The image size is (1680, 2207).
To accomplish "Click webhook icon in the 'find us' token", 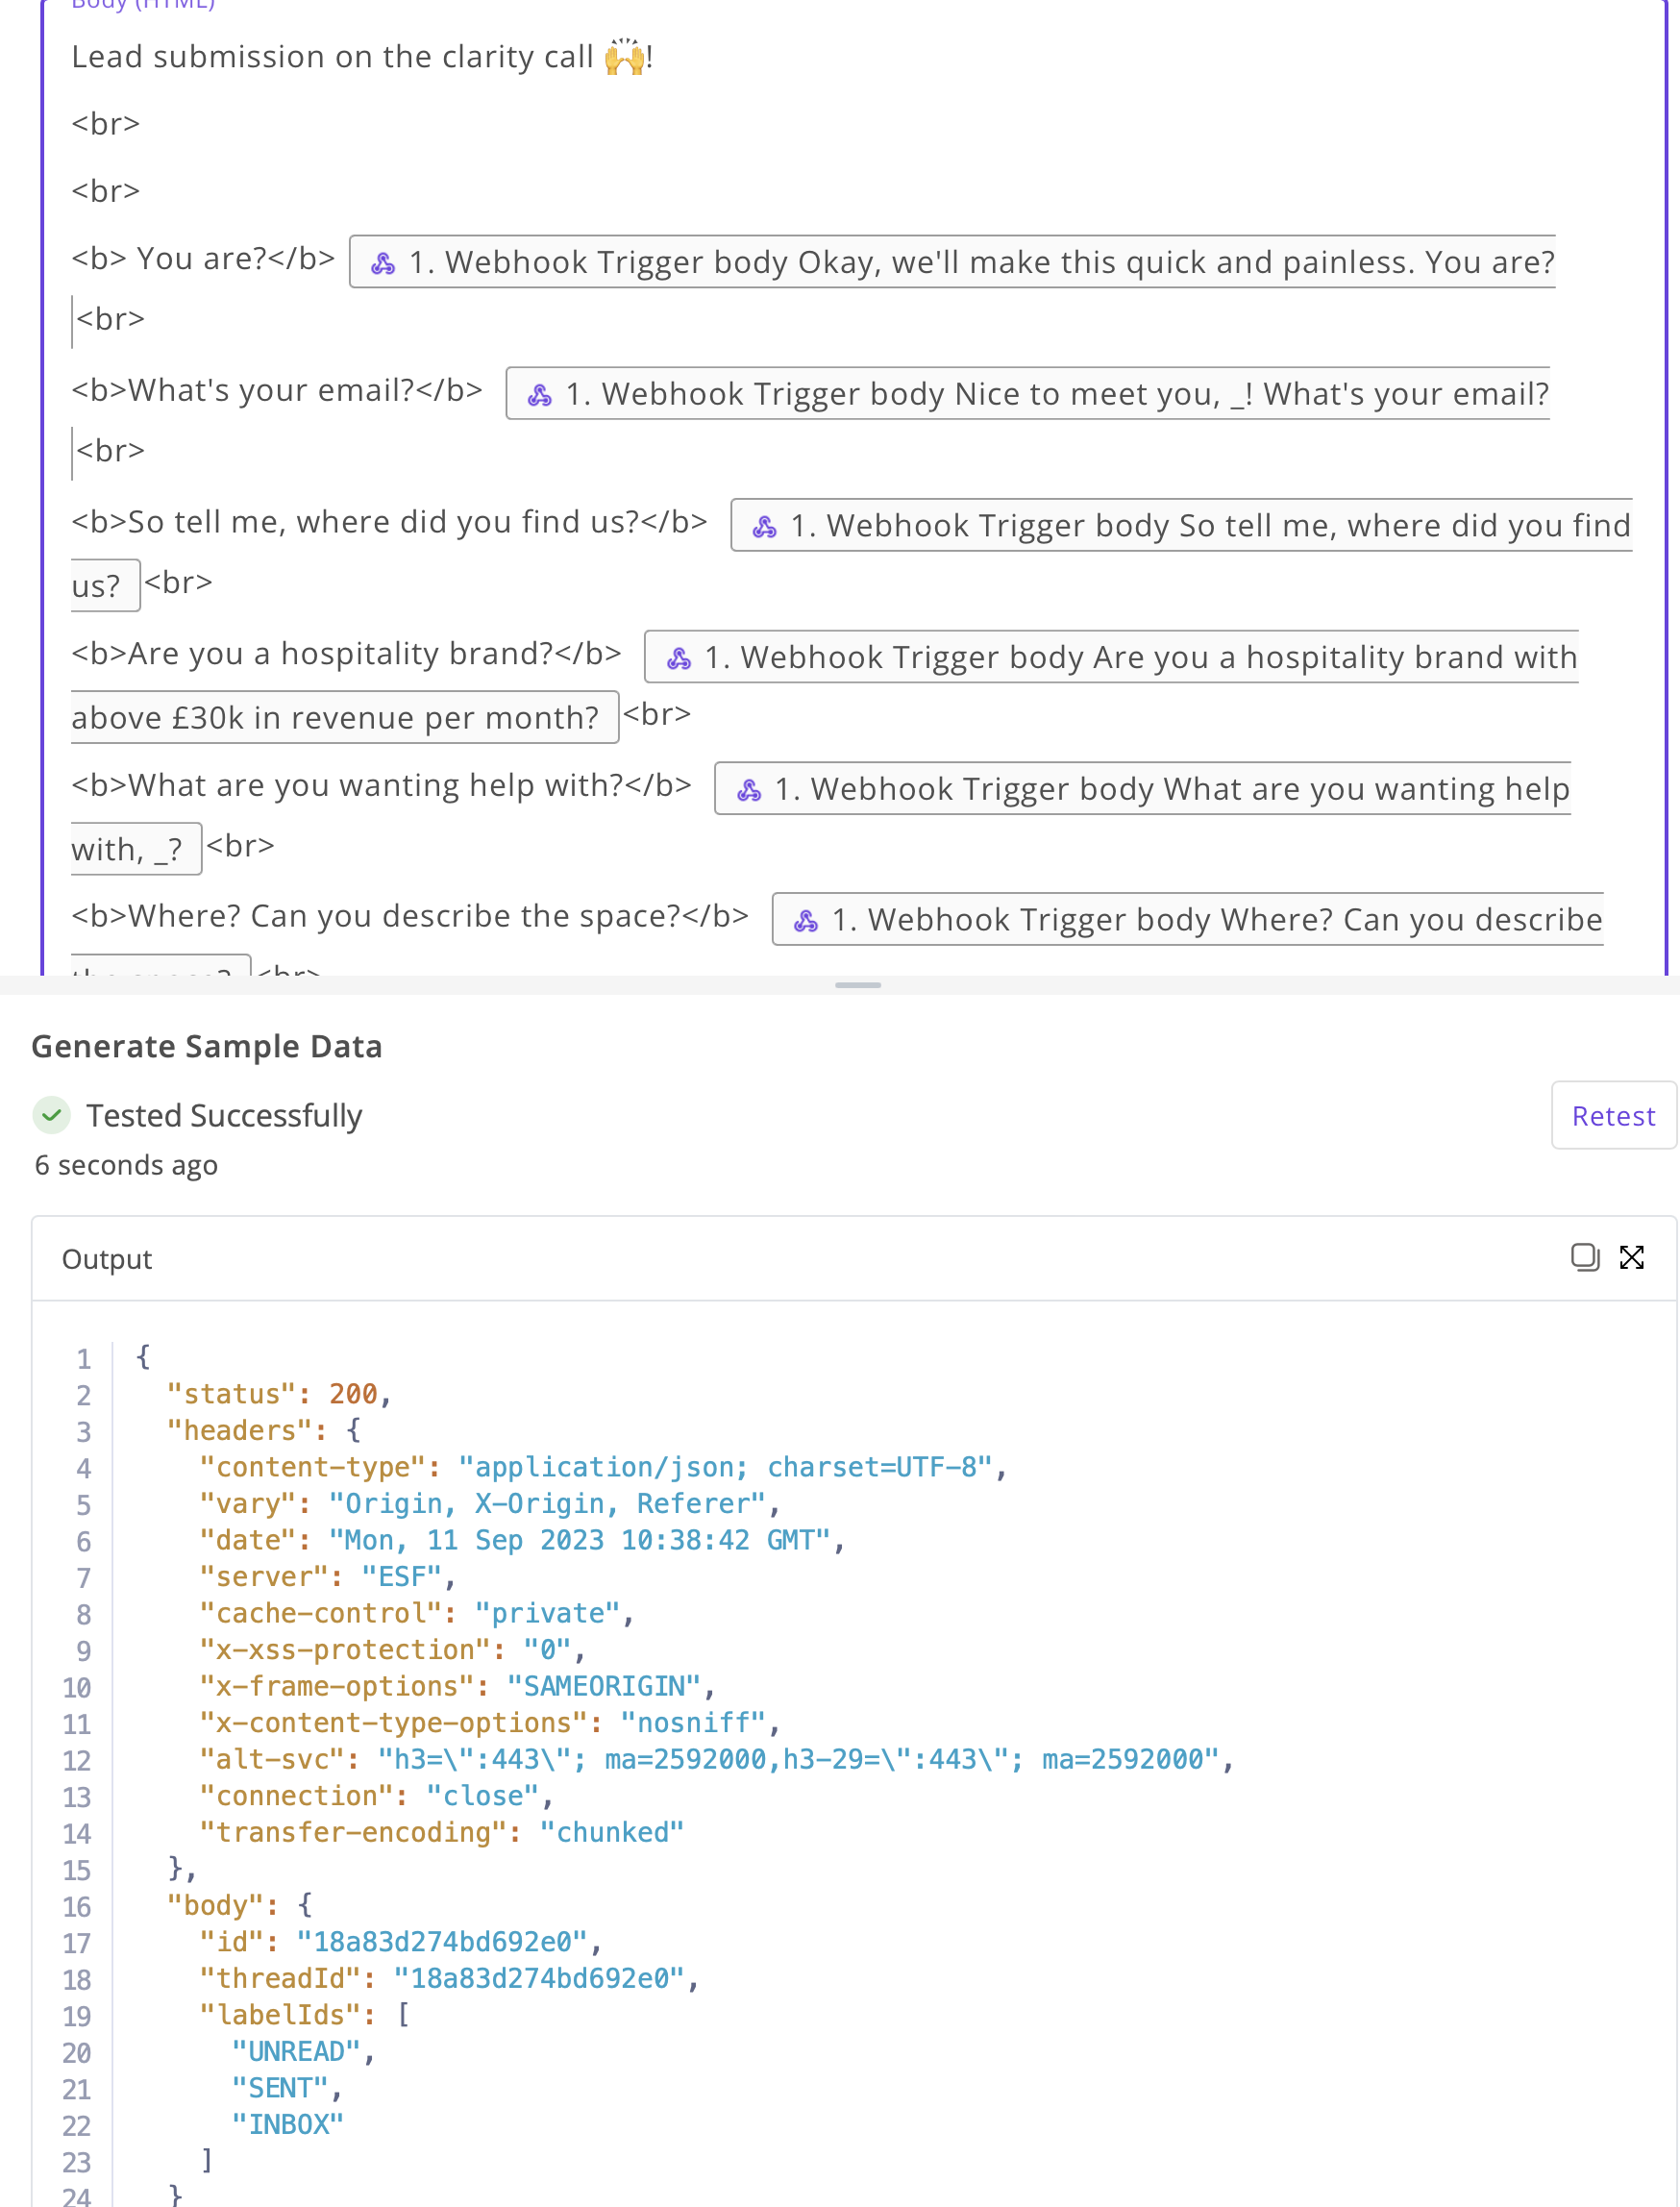I will pos(765,527).
